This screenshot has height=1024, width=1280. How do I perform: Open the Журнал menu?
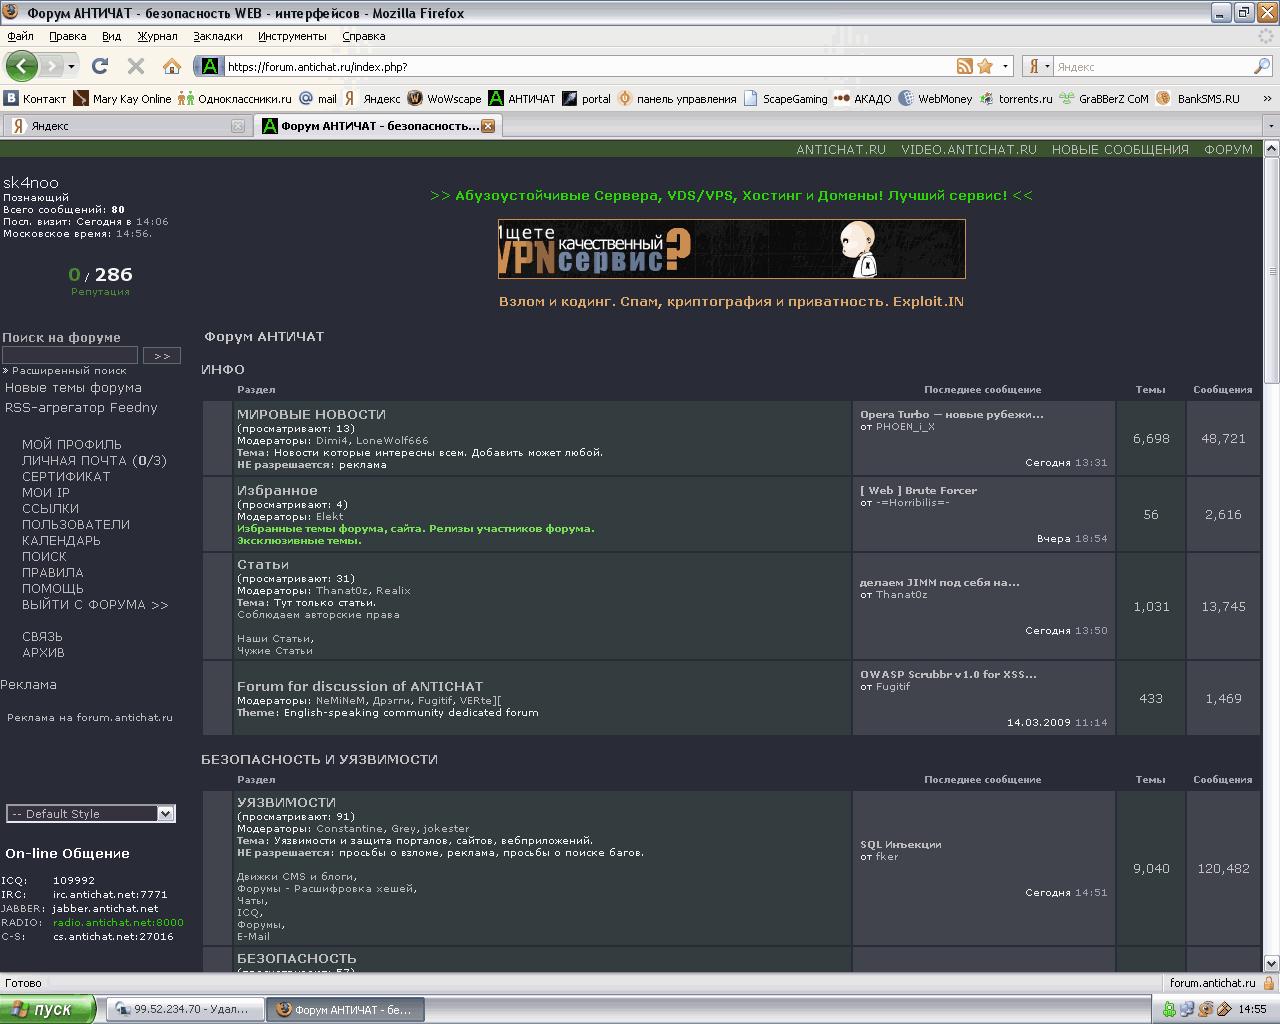point(157,36)
